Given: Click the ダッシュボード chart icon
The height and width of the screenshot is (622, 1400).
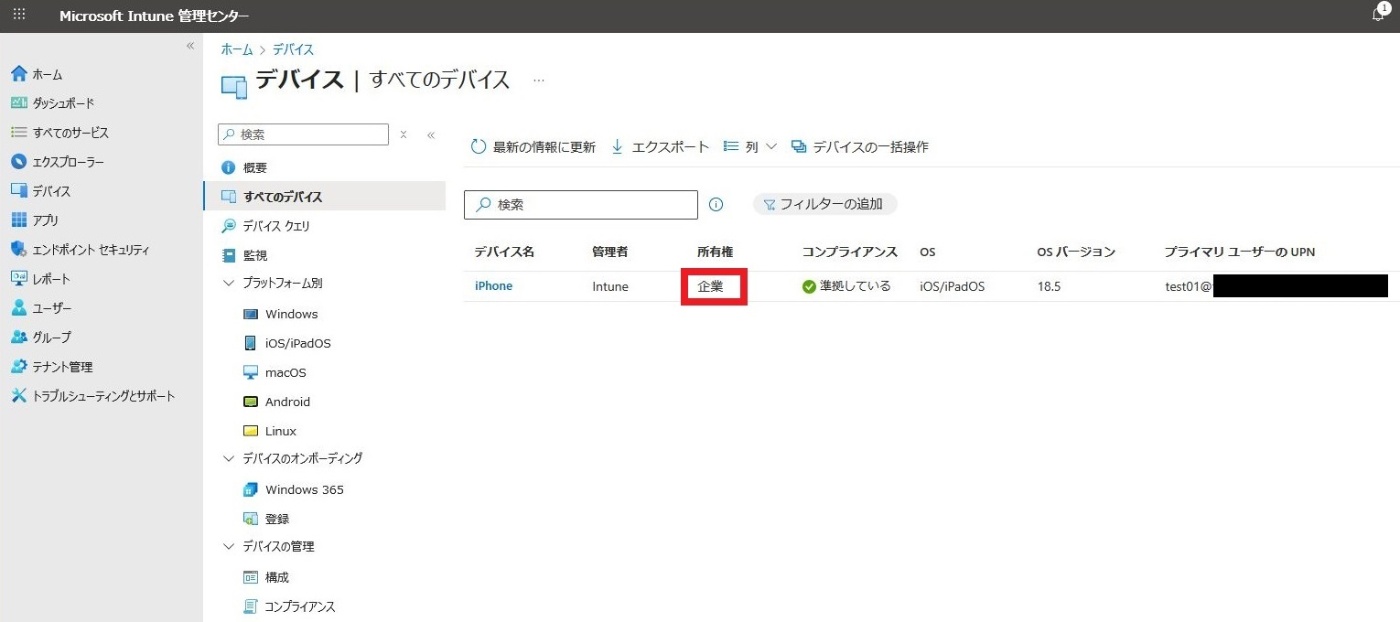Looking at the screenshot, I should (x=18, y=103).
